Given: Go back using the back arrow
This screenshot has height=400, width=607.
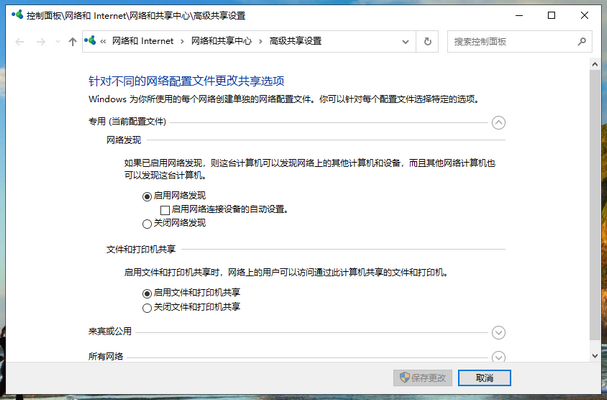Looking at the screenshot, I should pyautogui.click(x=18, y=42).
